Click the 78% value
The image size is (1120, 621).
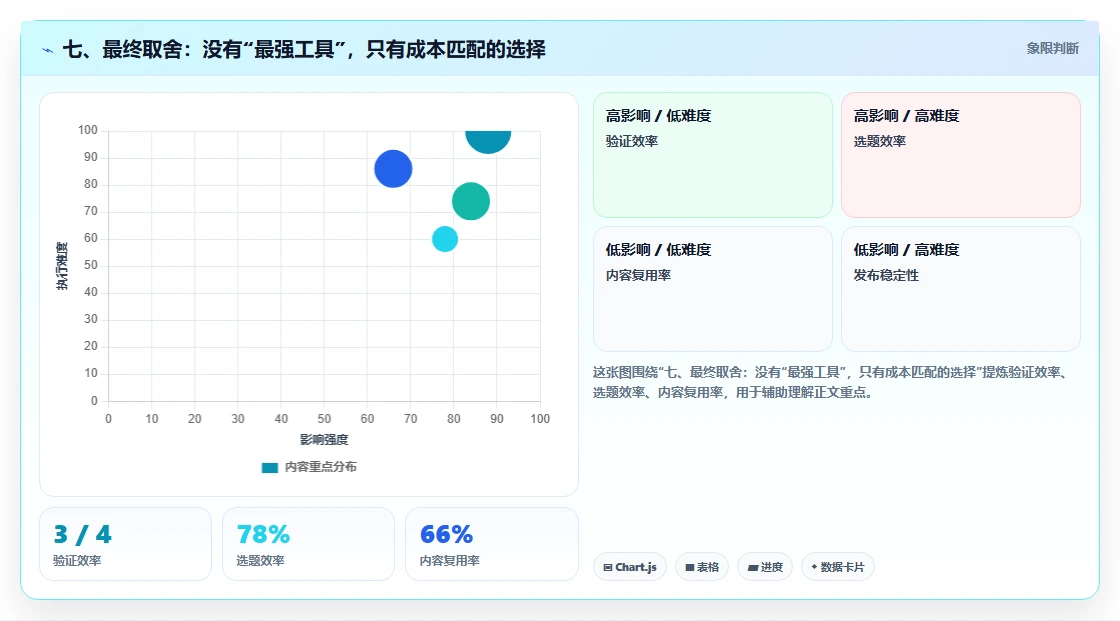point(263,535)
